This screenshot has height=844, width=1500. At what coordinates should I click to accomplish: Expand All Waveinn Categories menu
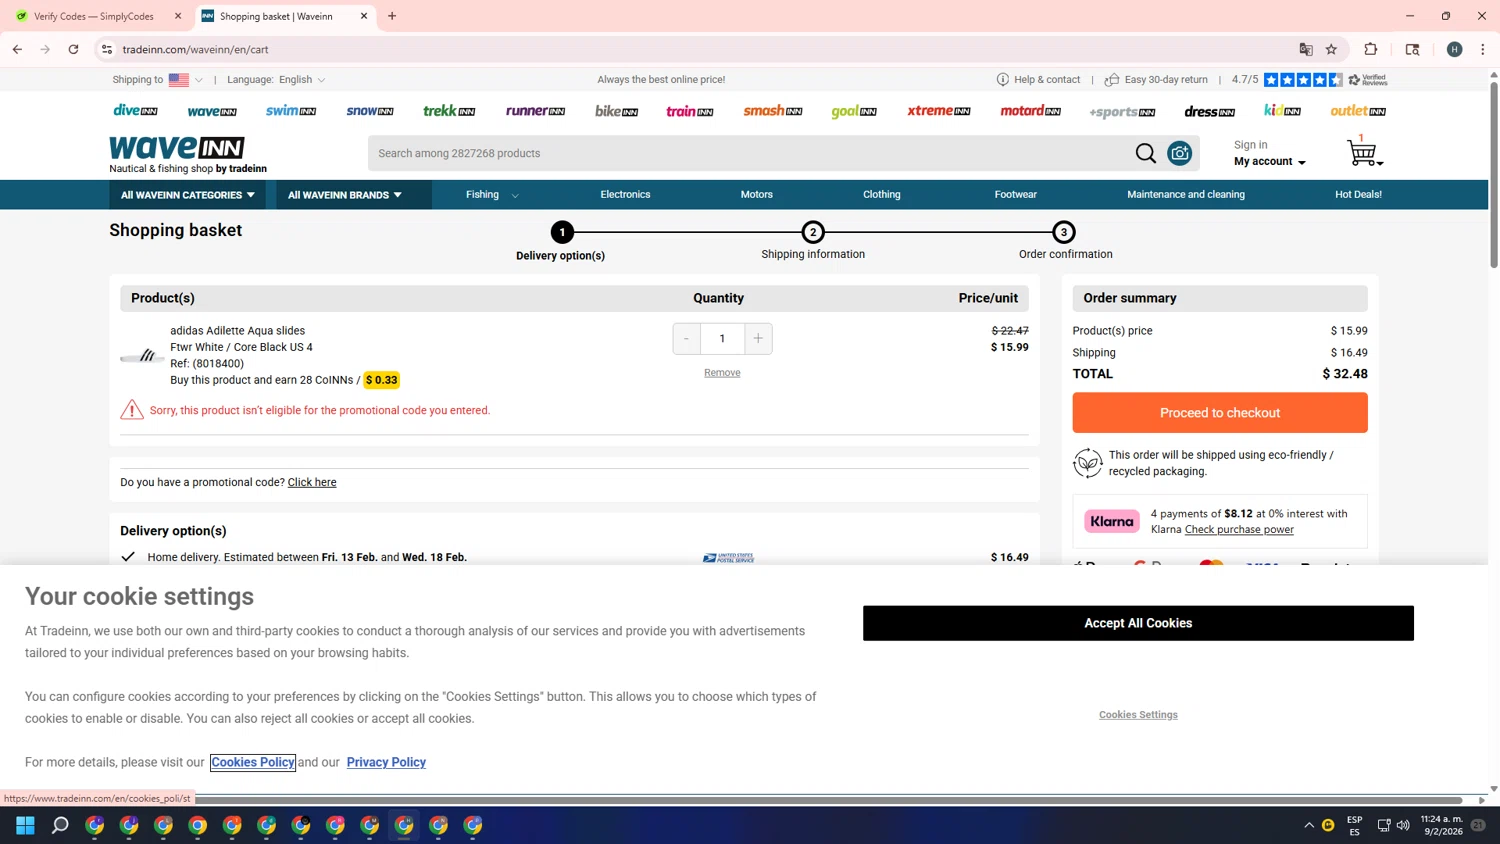(x=187, y=195)
